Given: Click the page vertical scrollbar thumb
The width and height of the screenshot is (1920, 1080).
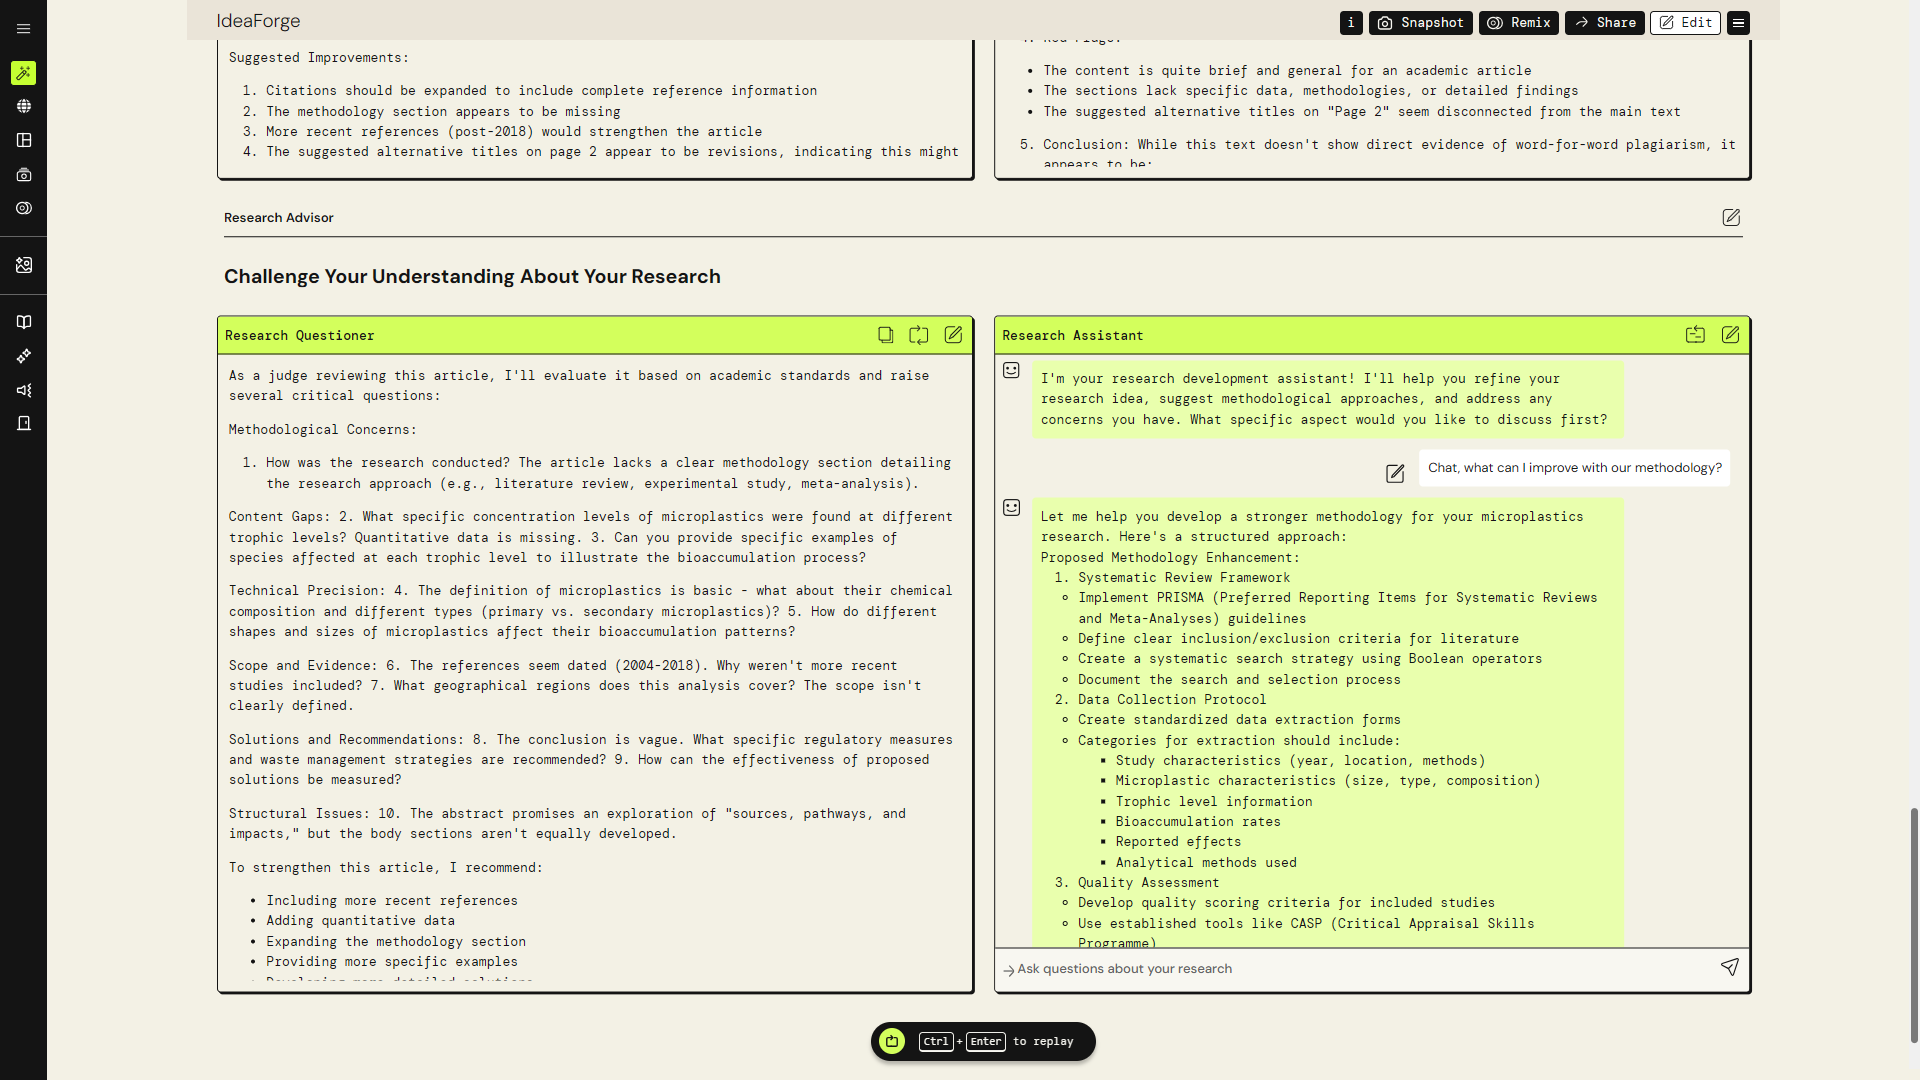Looking at the screenshot, I should 1914,925.
